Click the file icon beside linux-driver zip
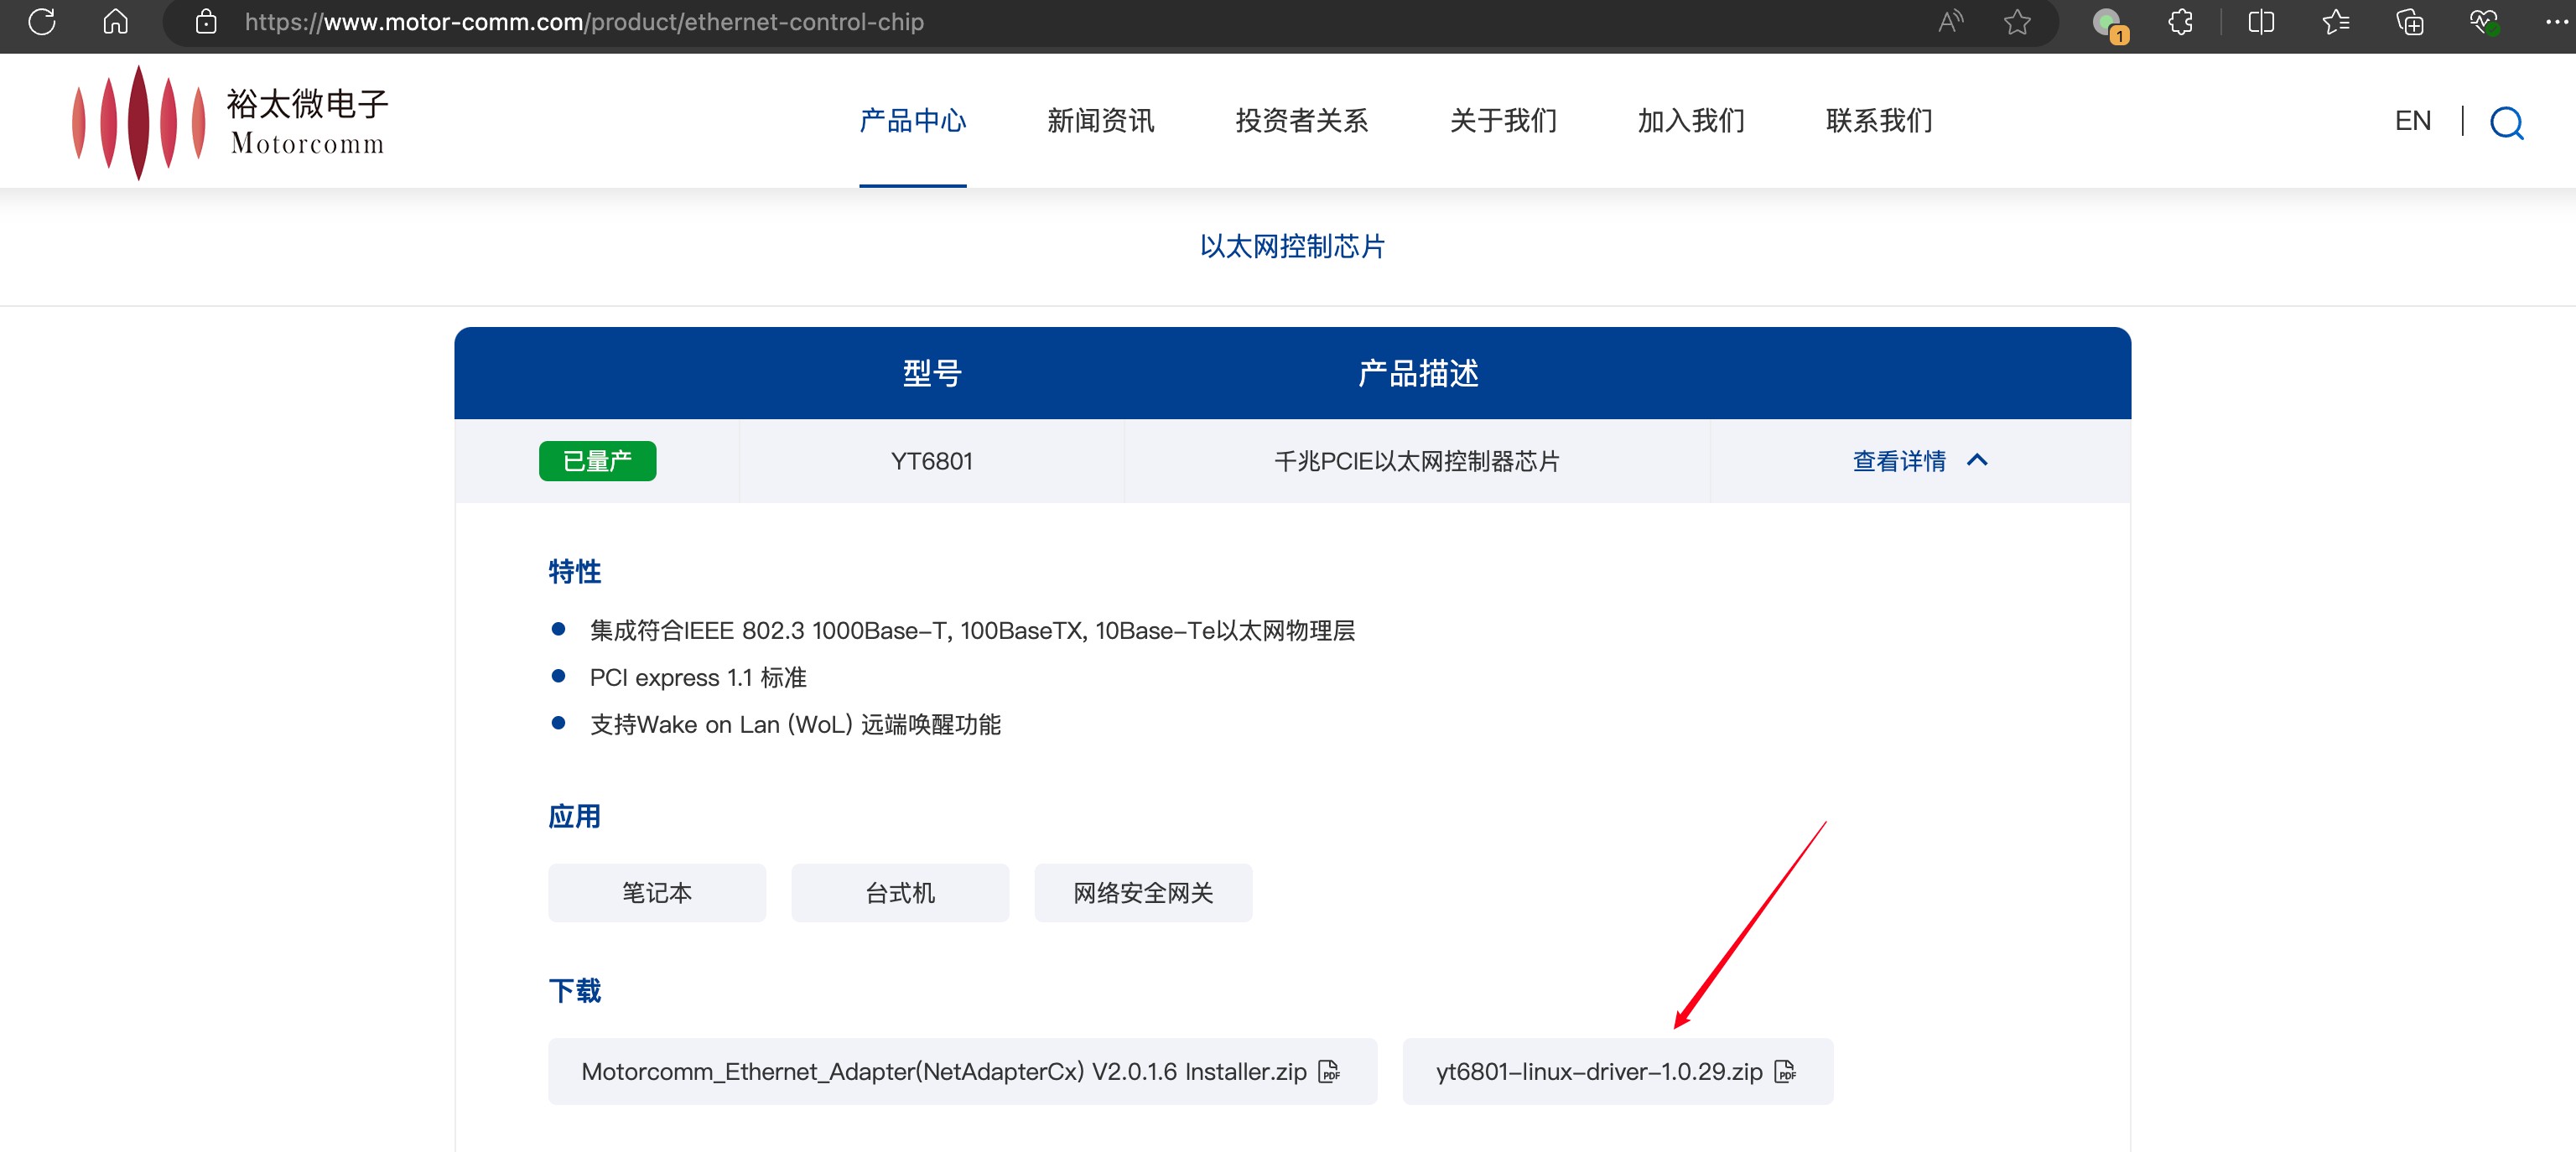This screenshot has width=2576, height=1152. [x=1785, y=1071]
